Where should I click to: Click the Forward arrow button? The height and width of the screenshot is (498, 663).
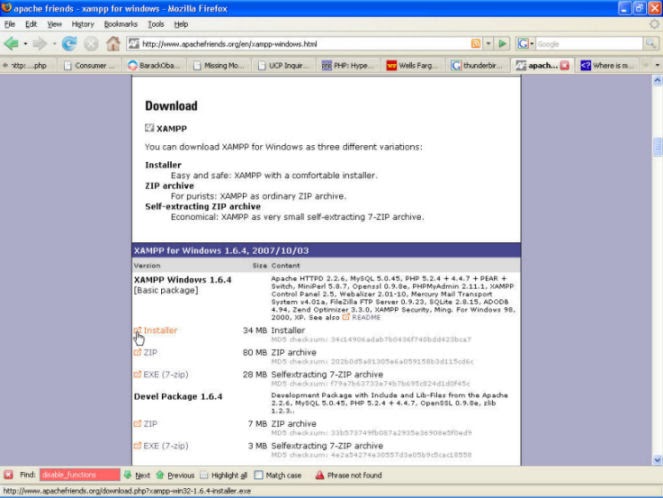pyautogui.click(x=40, y=44)
